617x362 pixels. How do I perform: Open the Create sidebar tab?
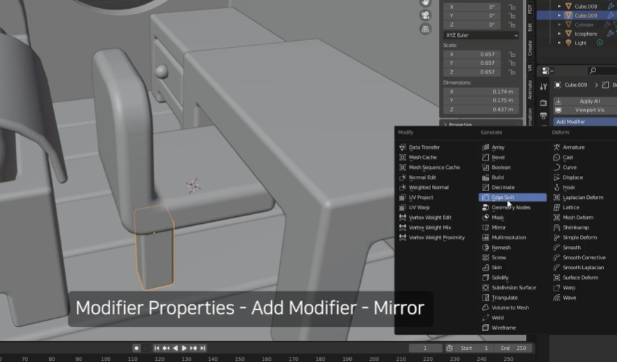coord(530,48)
